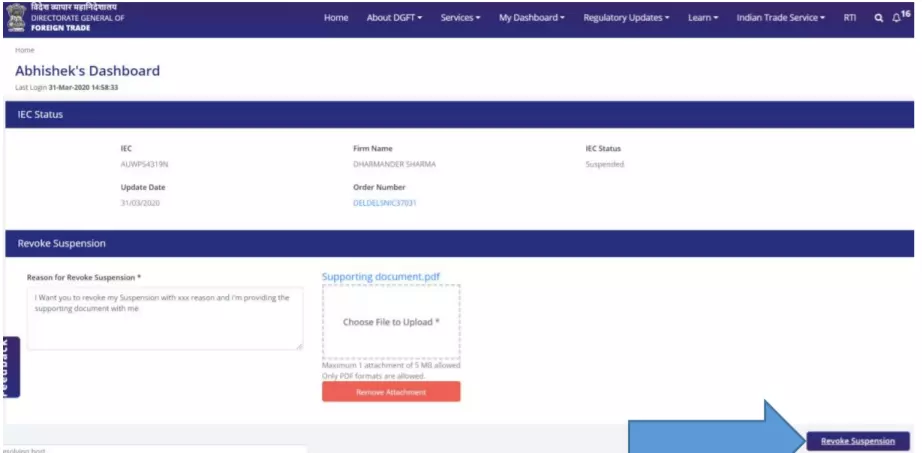Select the Suspended status text
Viewport: 922px width, 453px height.
604,165
